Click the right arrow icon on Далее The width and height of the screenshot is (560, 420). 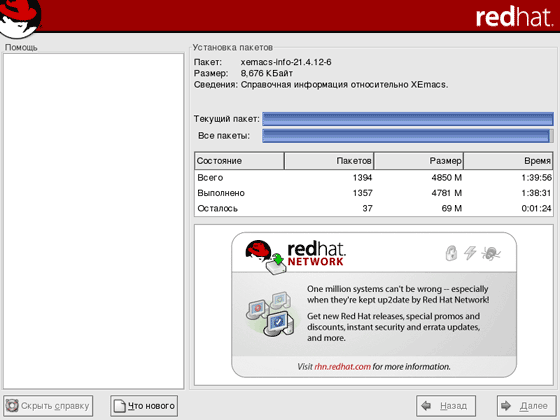[x=506, y=405]
